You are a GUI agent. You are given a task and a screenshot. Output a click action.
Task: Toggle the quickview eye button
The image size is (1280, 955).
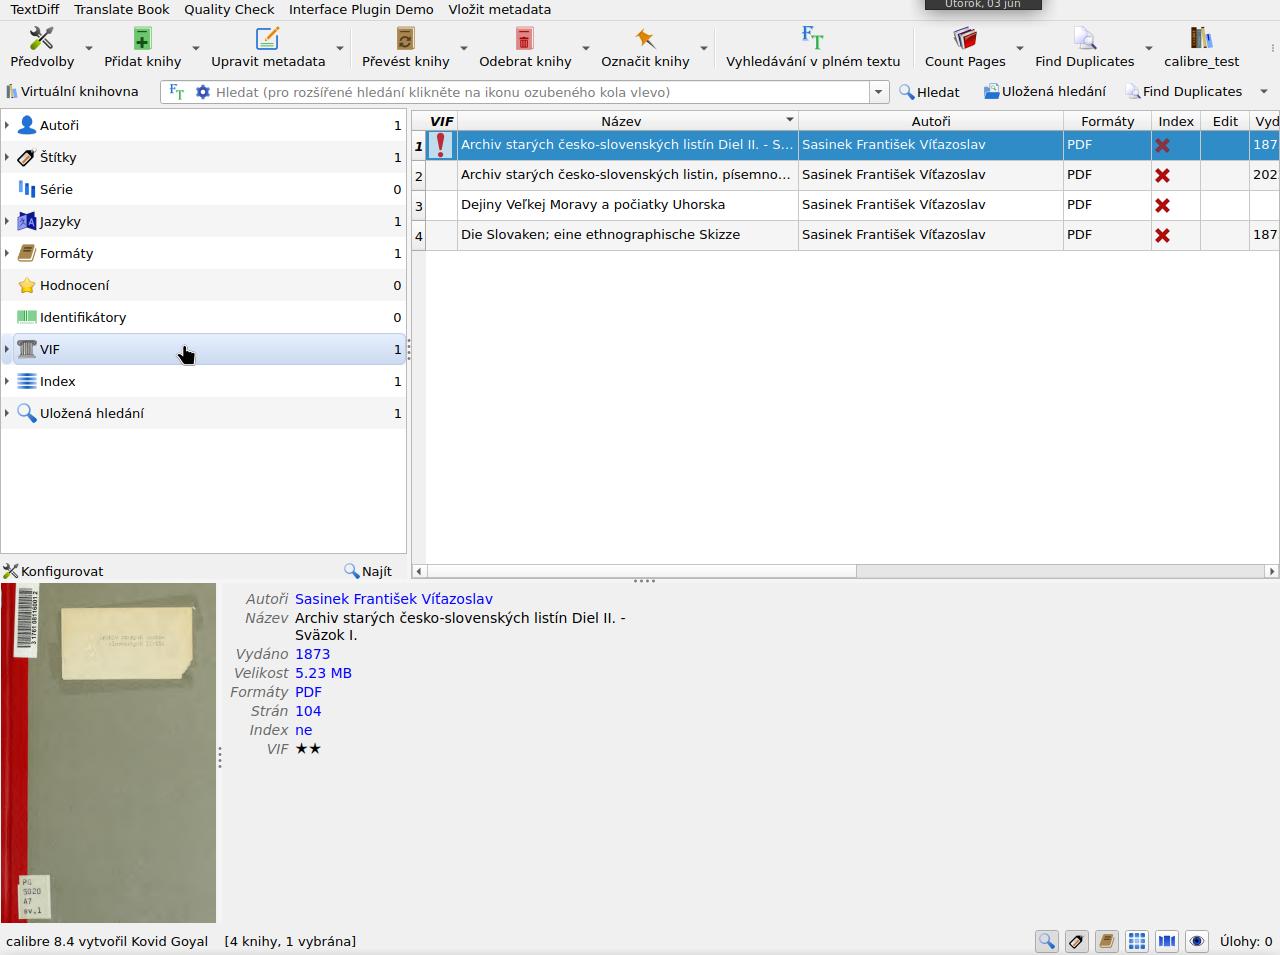pos(1196,941)
